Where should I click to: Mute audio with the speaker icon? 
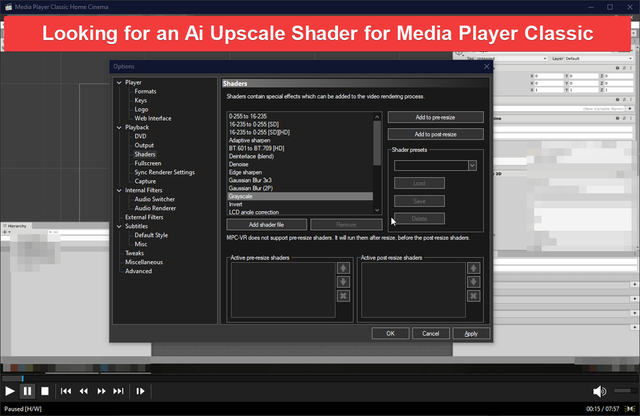tap(599, 391)
